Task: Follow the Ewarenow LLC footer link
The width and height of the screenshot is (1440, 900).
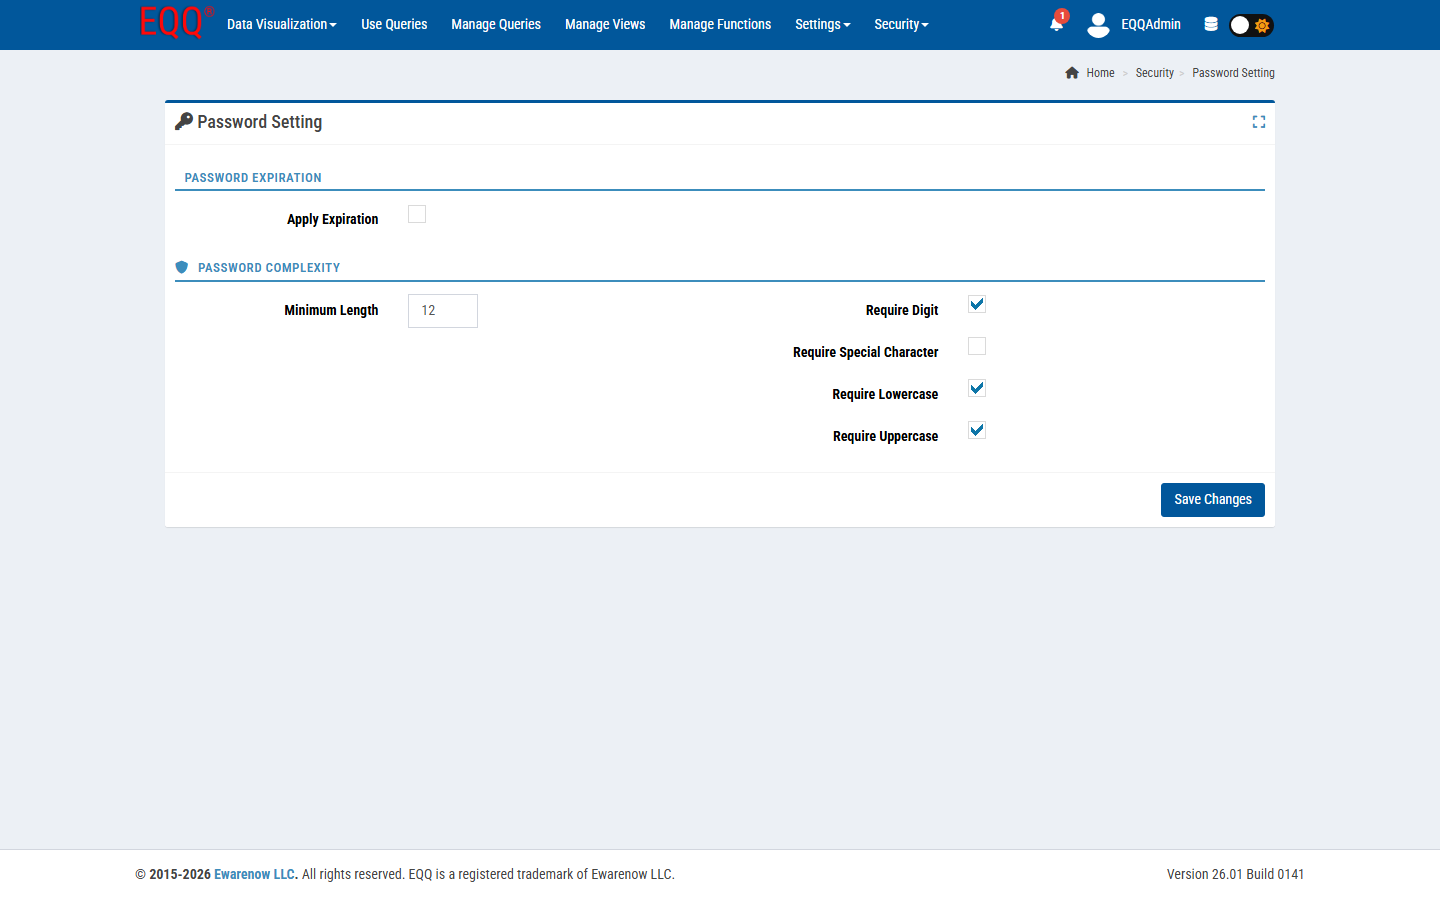Action: 255,874
